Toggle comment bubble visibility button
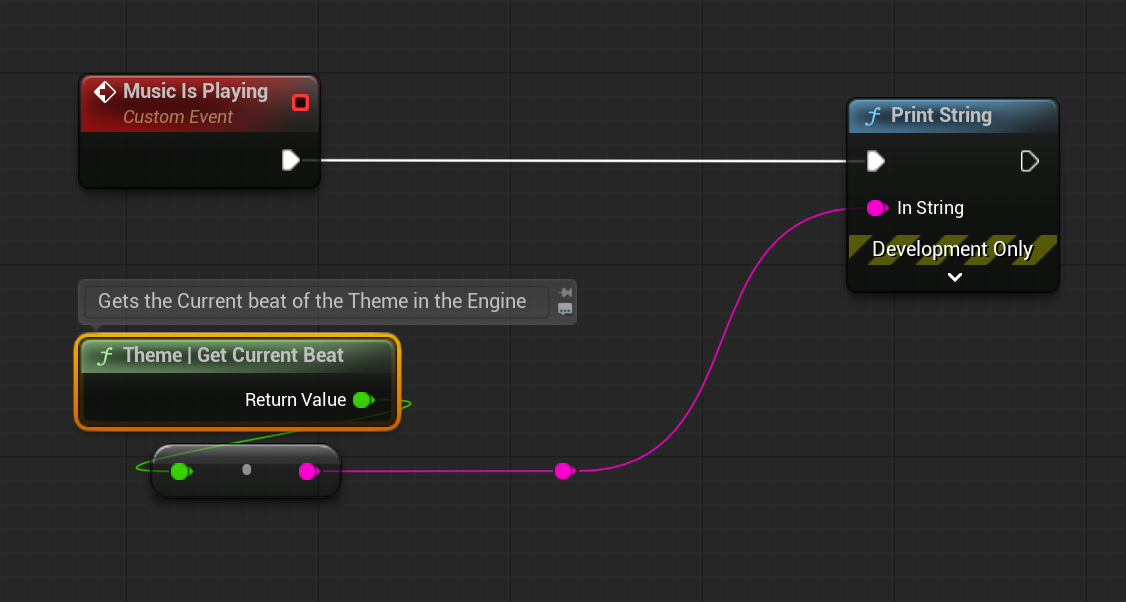 pos(565,310)
